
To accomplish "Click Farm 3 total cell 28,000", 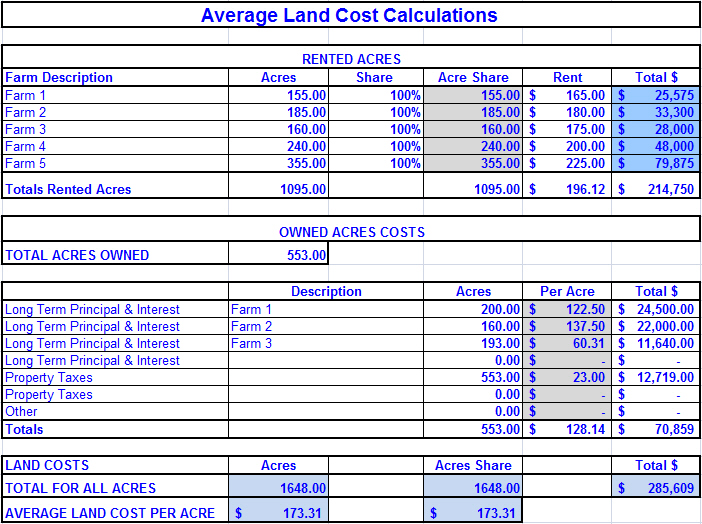I will [x=655, y=129].
